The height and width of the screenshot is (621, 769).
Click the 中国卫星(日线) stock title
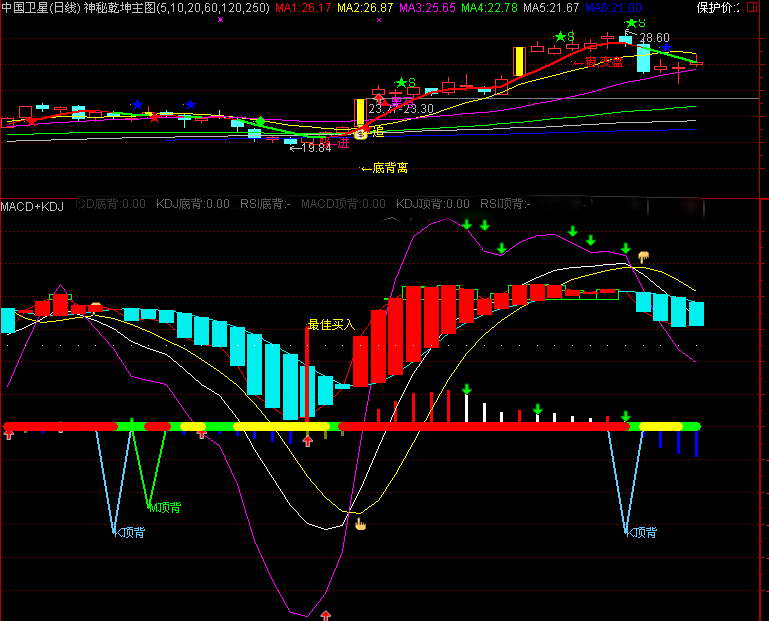(x=41, y=8)
